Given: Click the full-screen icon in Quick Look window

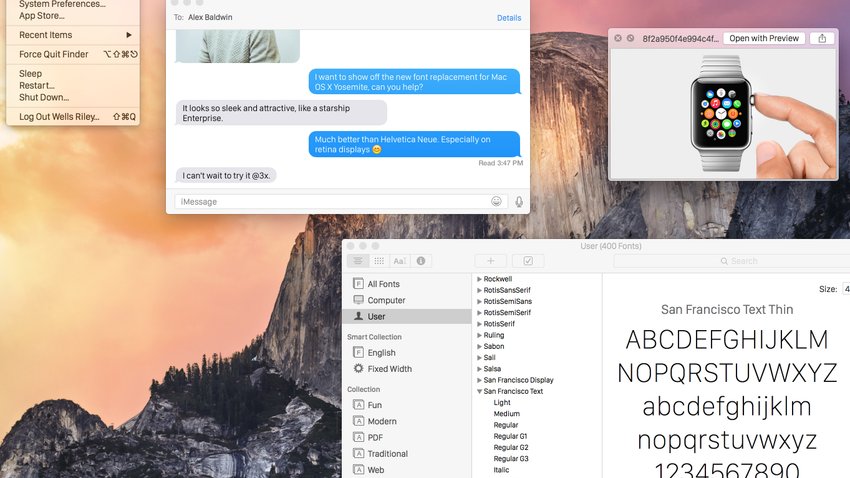Looking at the screenshot, I should tap(630, 38).
